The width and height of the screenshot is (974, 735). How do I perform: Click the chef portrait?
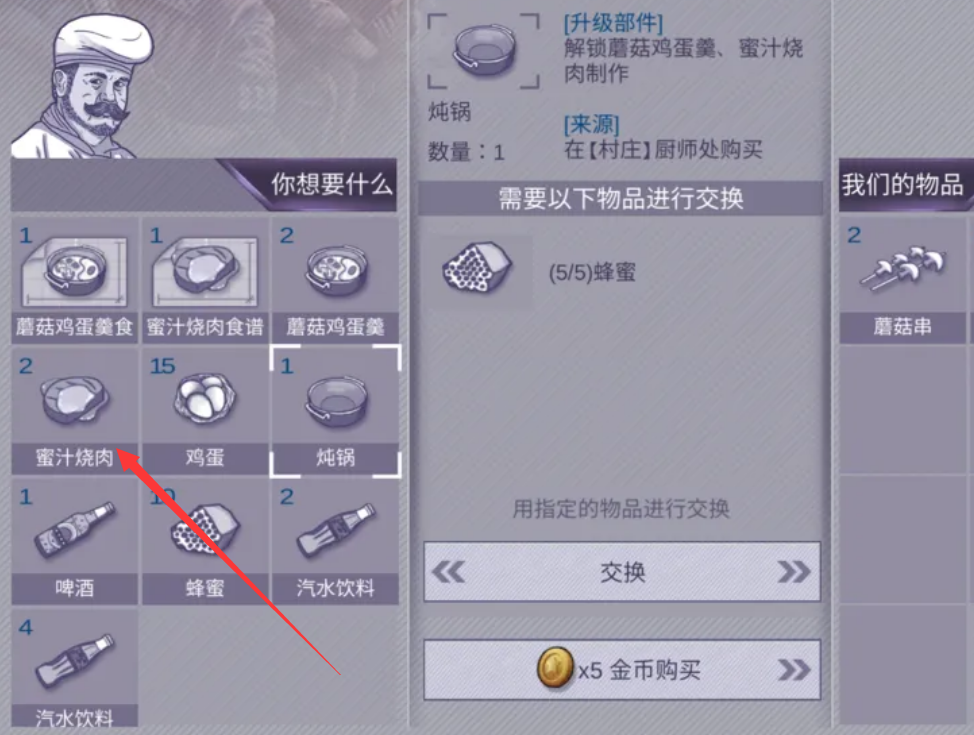[84, 87]
